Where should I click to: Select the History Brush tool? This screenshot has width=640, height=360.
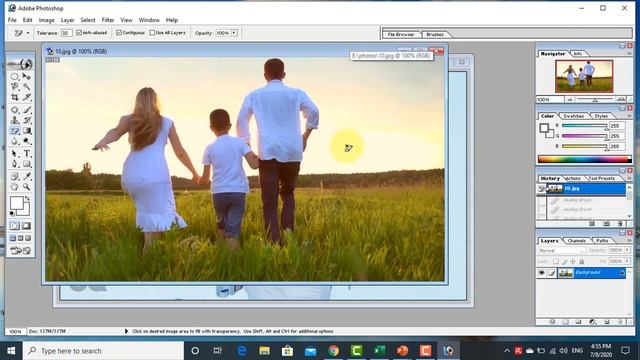(x=27, y=120)
